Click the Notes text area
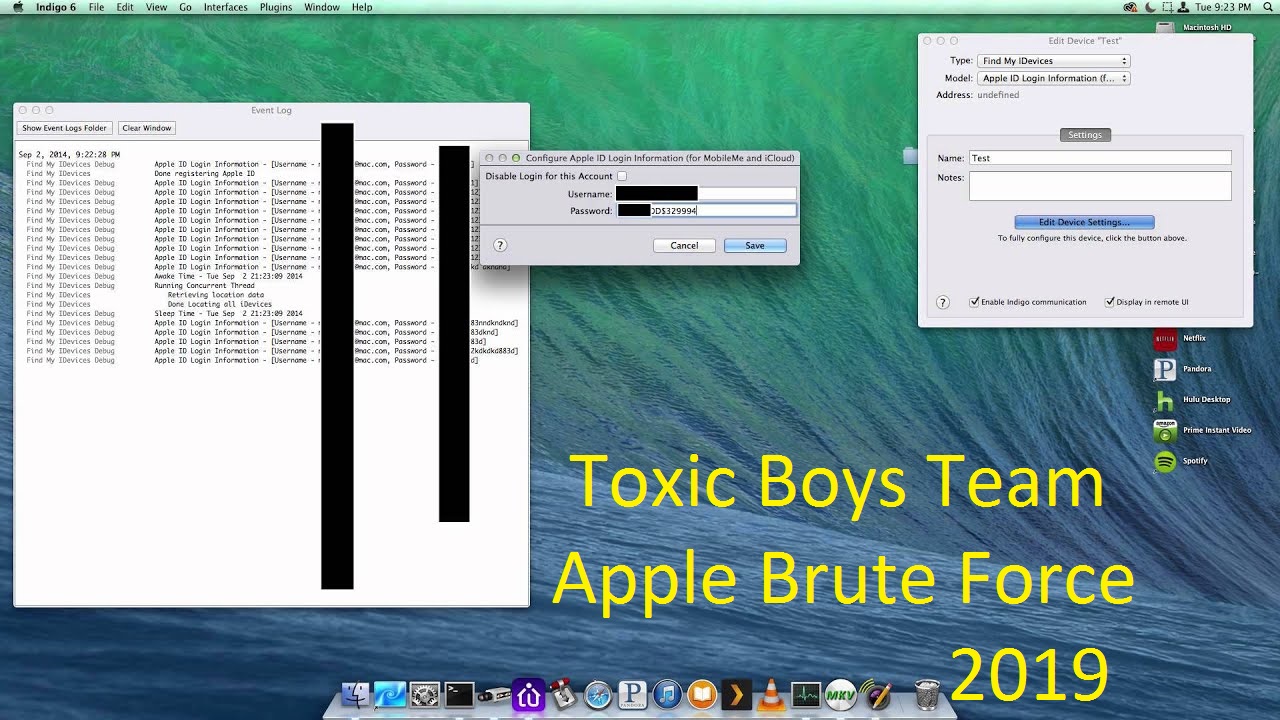Screen dimensions: 1280x720 coord(1100,186)
